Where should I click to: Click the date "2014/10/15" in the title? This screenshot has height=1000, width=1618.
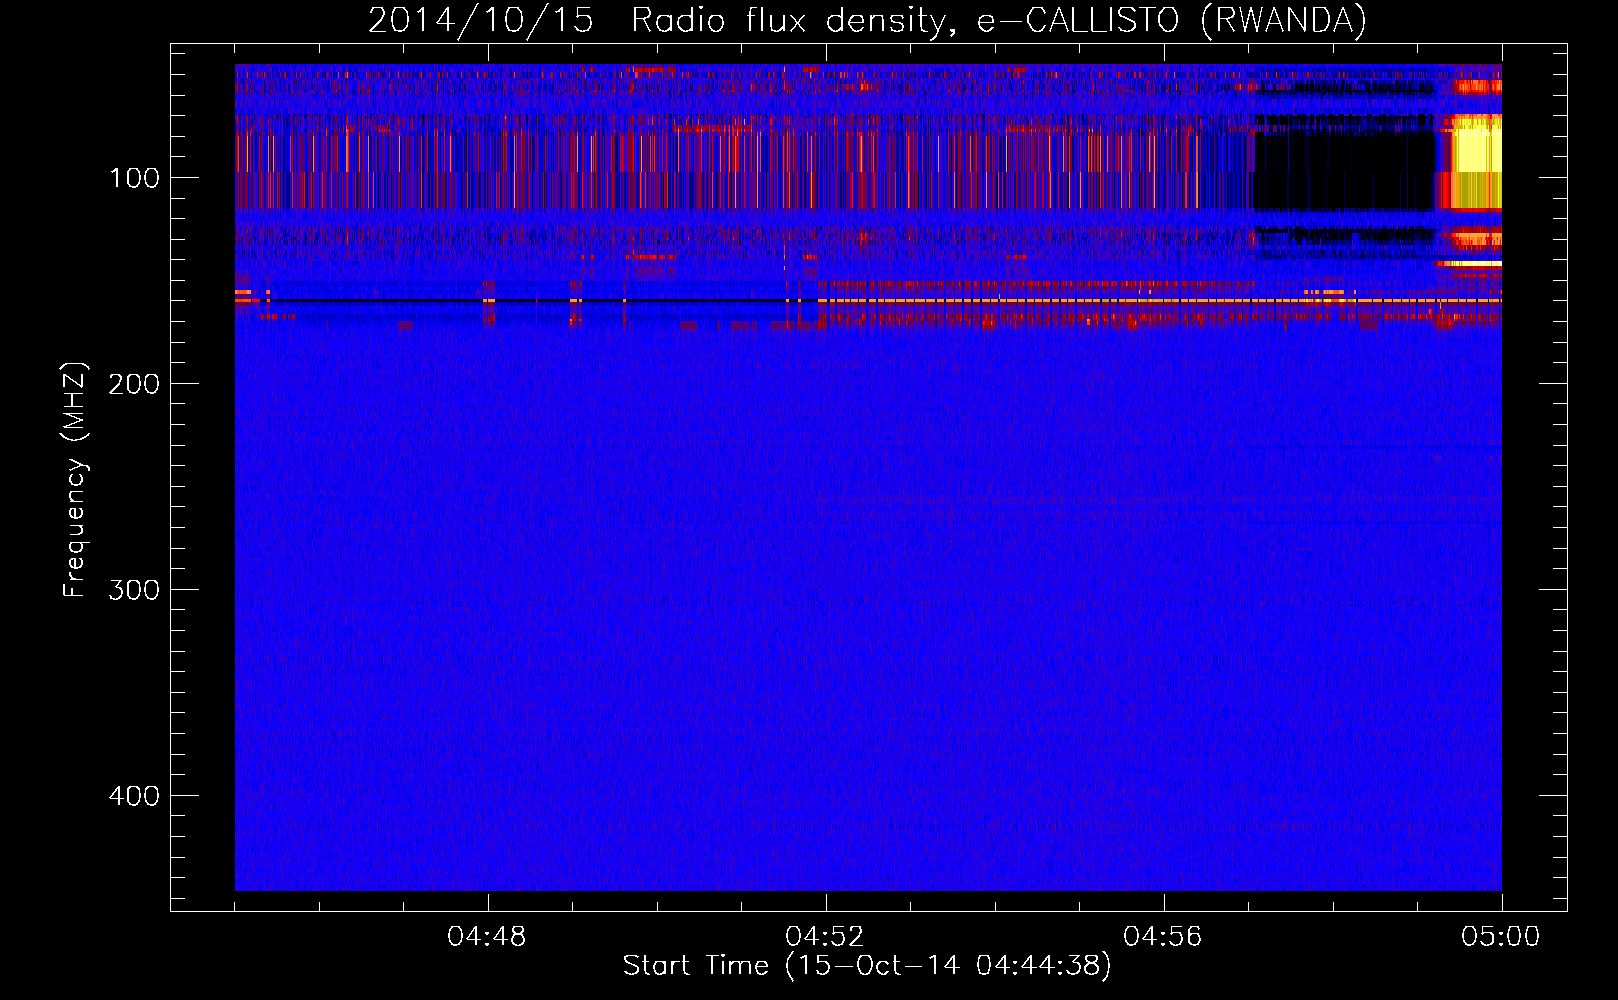pos(481,20)
